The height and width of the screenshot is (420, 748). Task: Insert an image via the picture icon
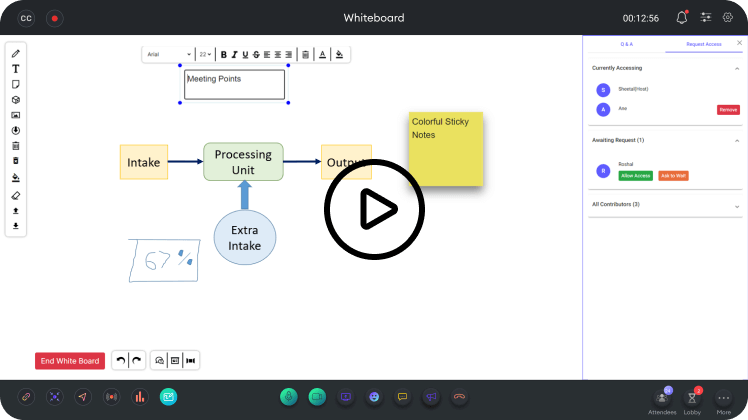16,115
